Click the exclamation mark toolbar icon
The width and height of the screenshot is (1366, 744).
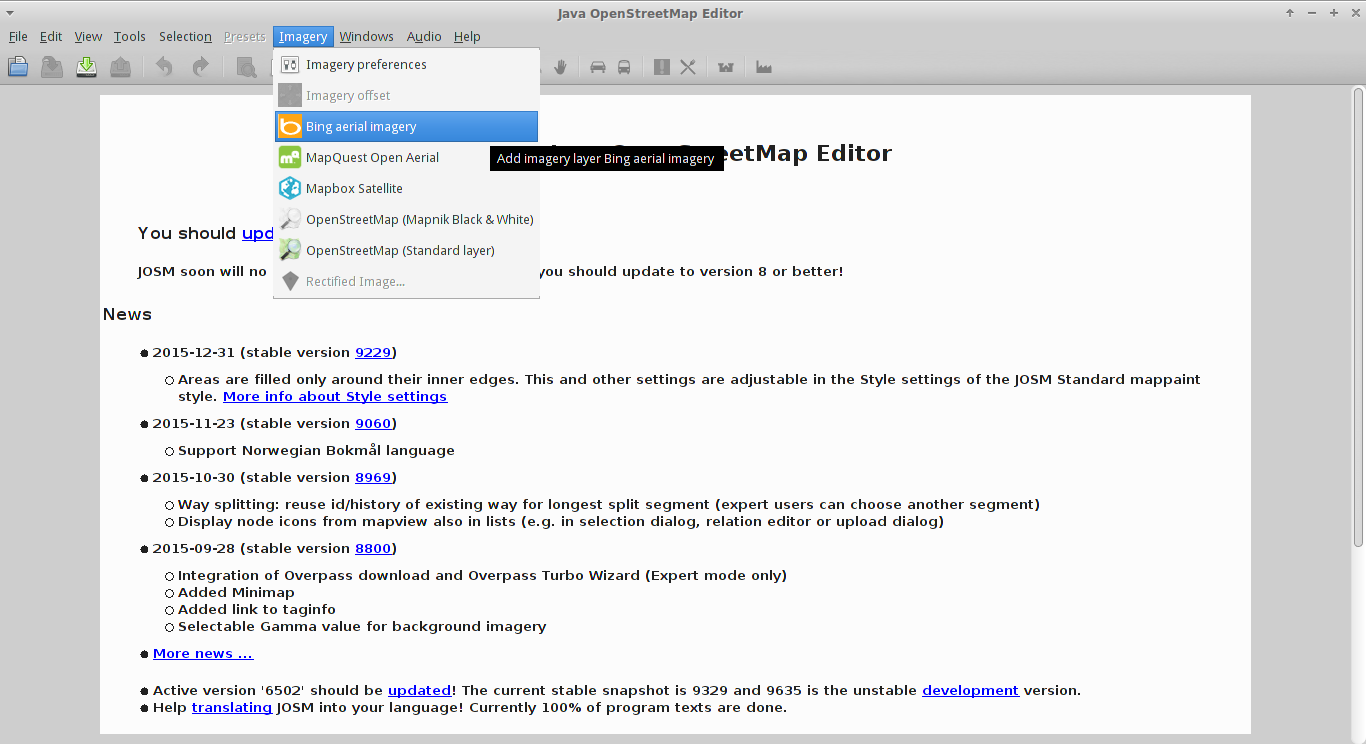point(662,67)
